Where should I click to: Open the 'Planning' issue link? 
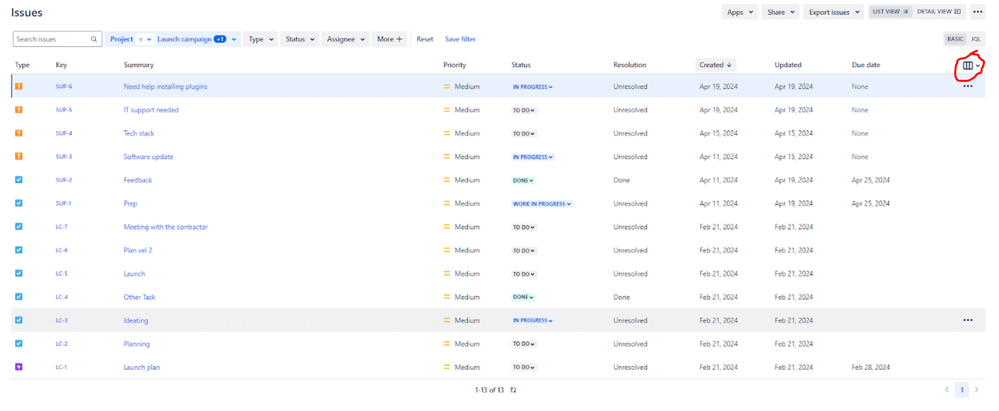136,343
